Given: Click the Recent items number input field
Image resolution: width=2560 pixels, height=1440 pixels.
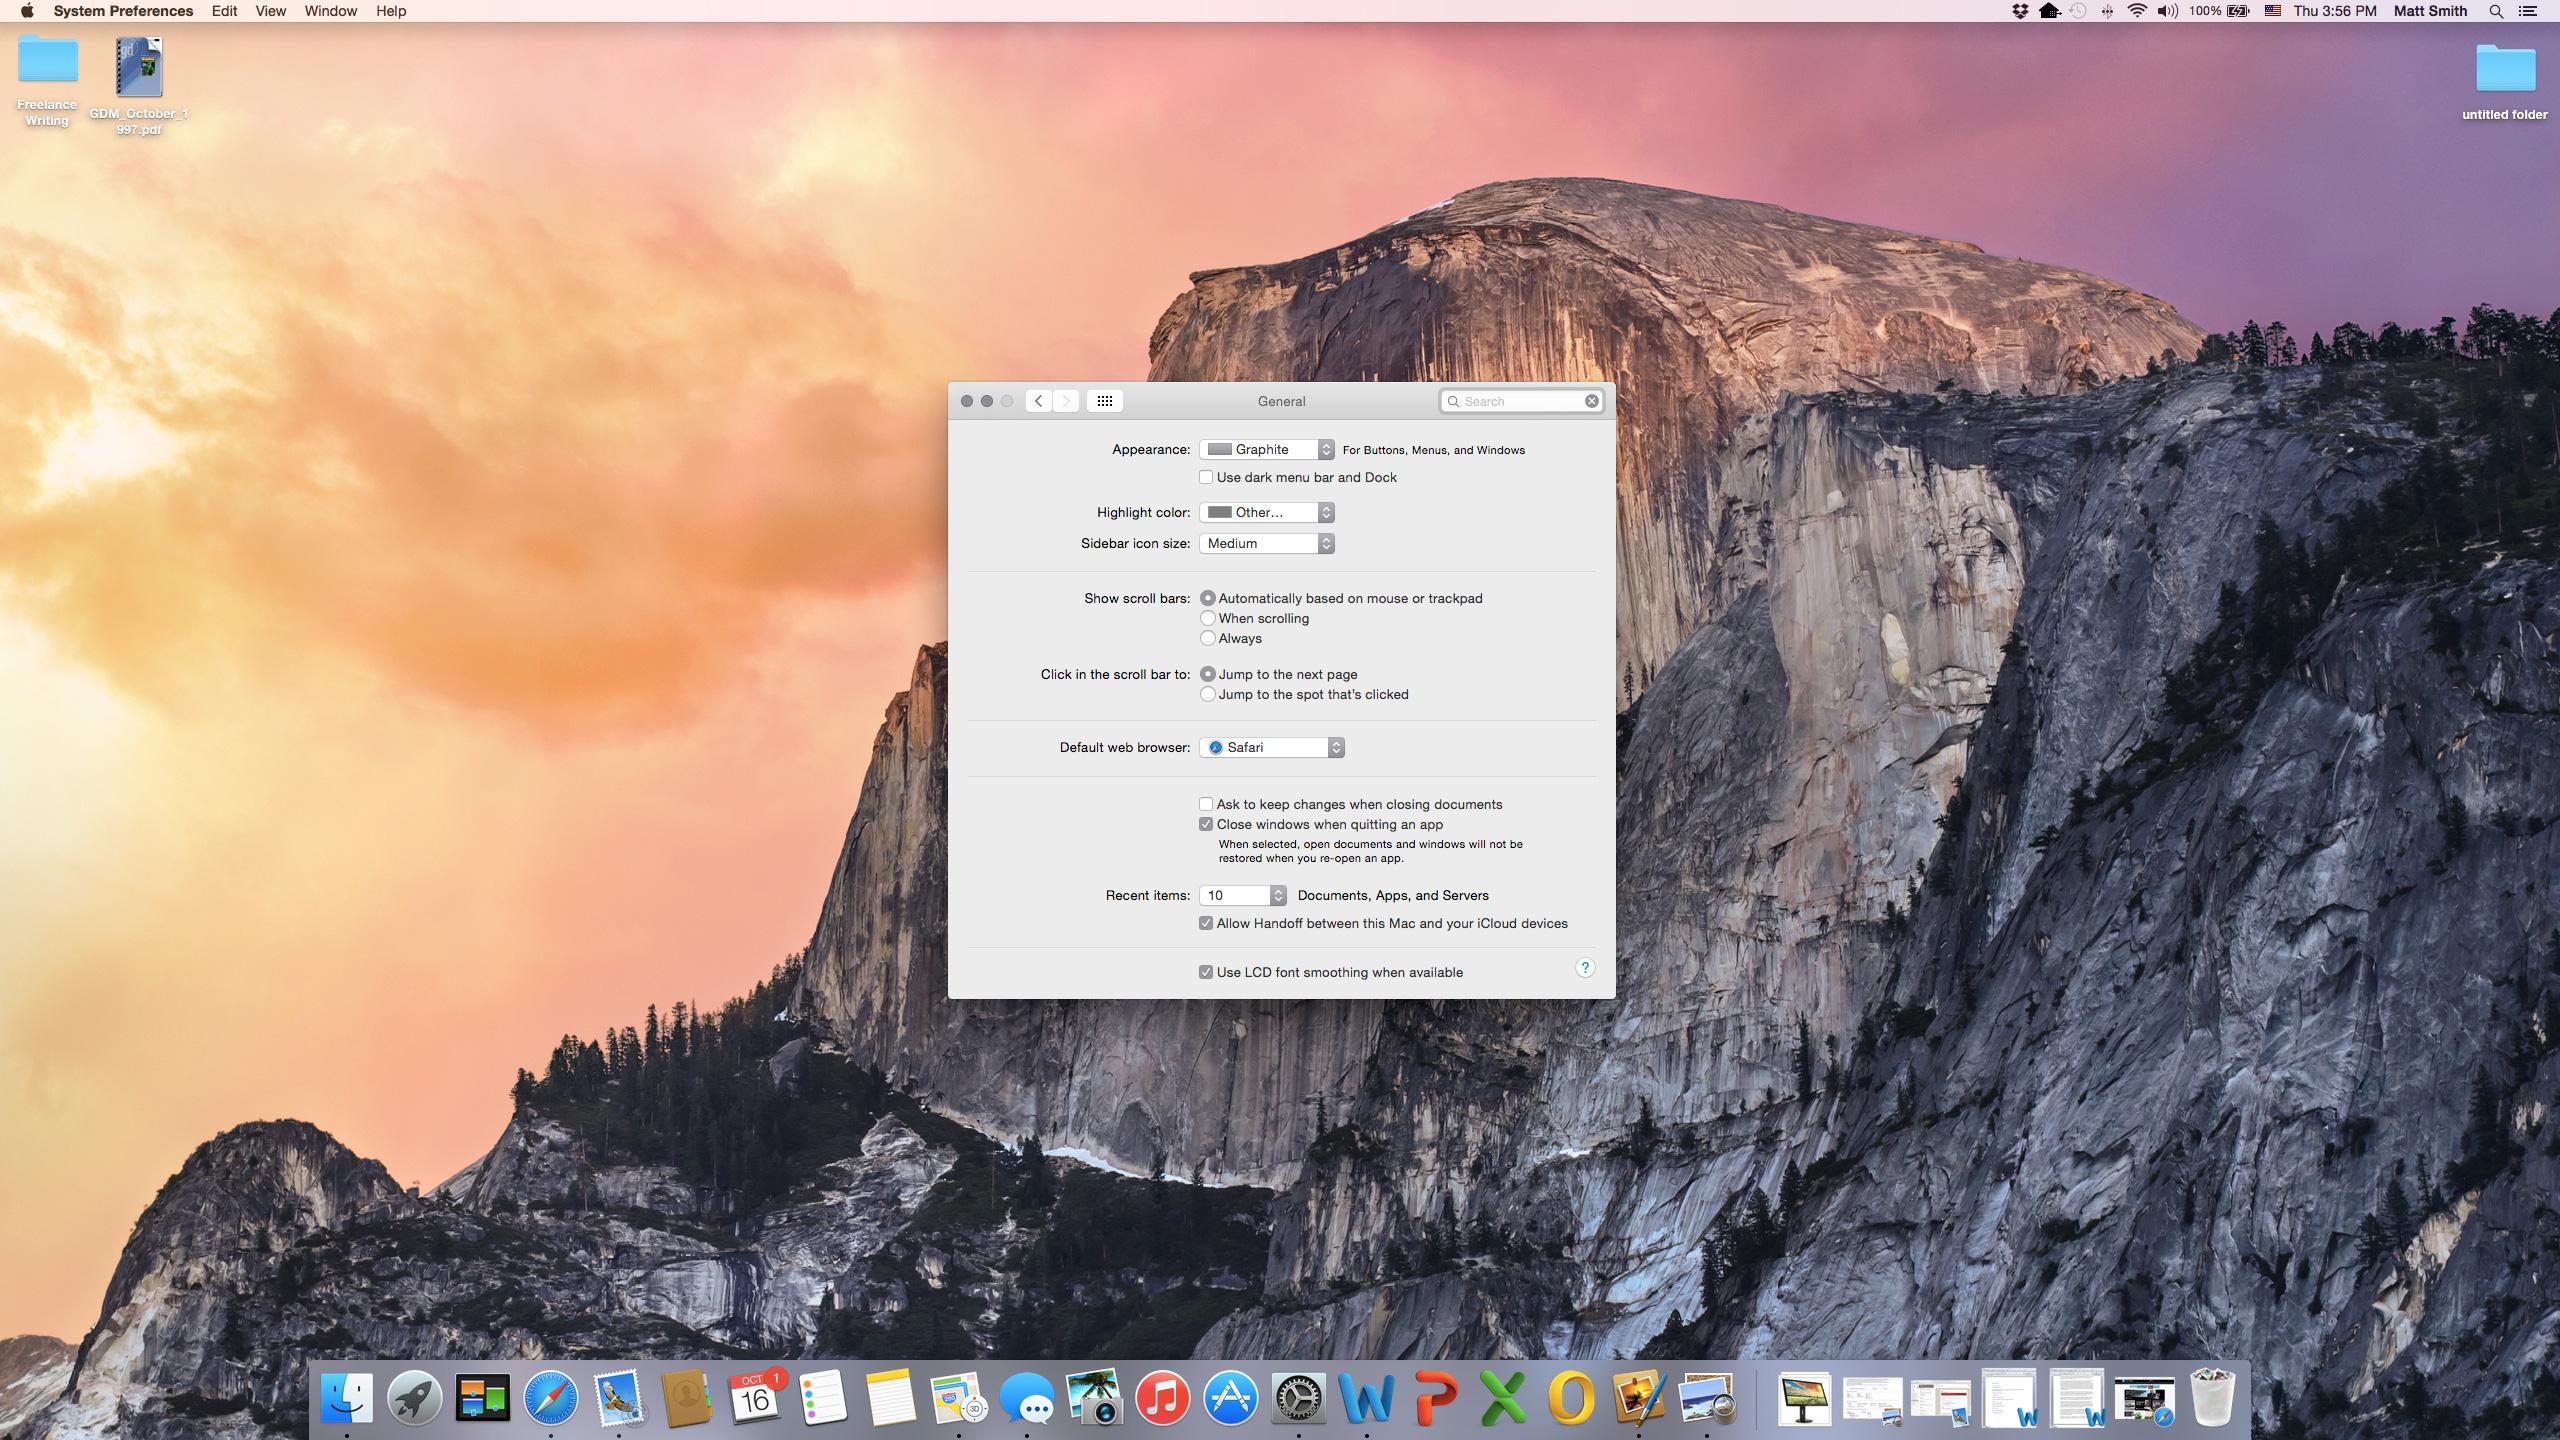Looking at the screenshot, I should click(1238, 893).
